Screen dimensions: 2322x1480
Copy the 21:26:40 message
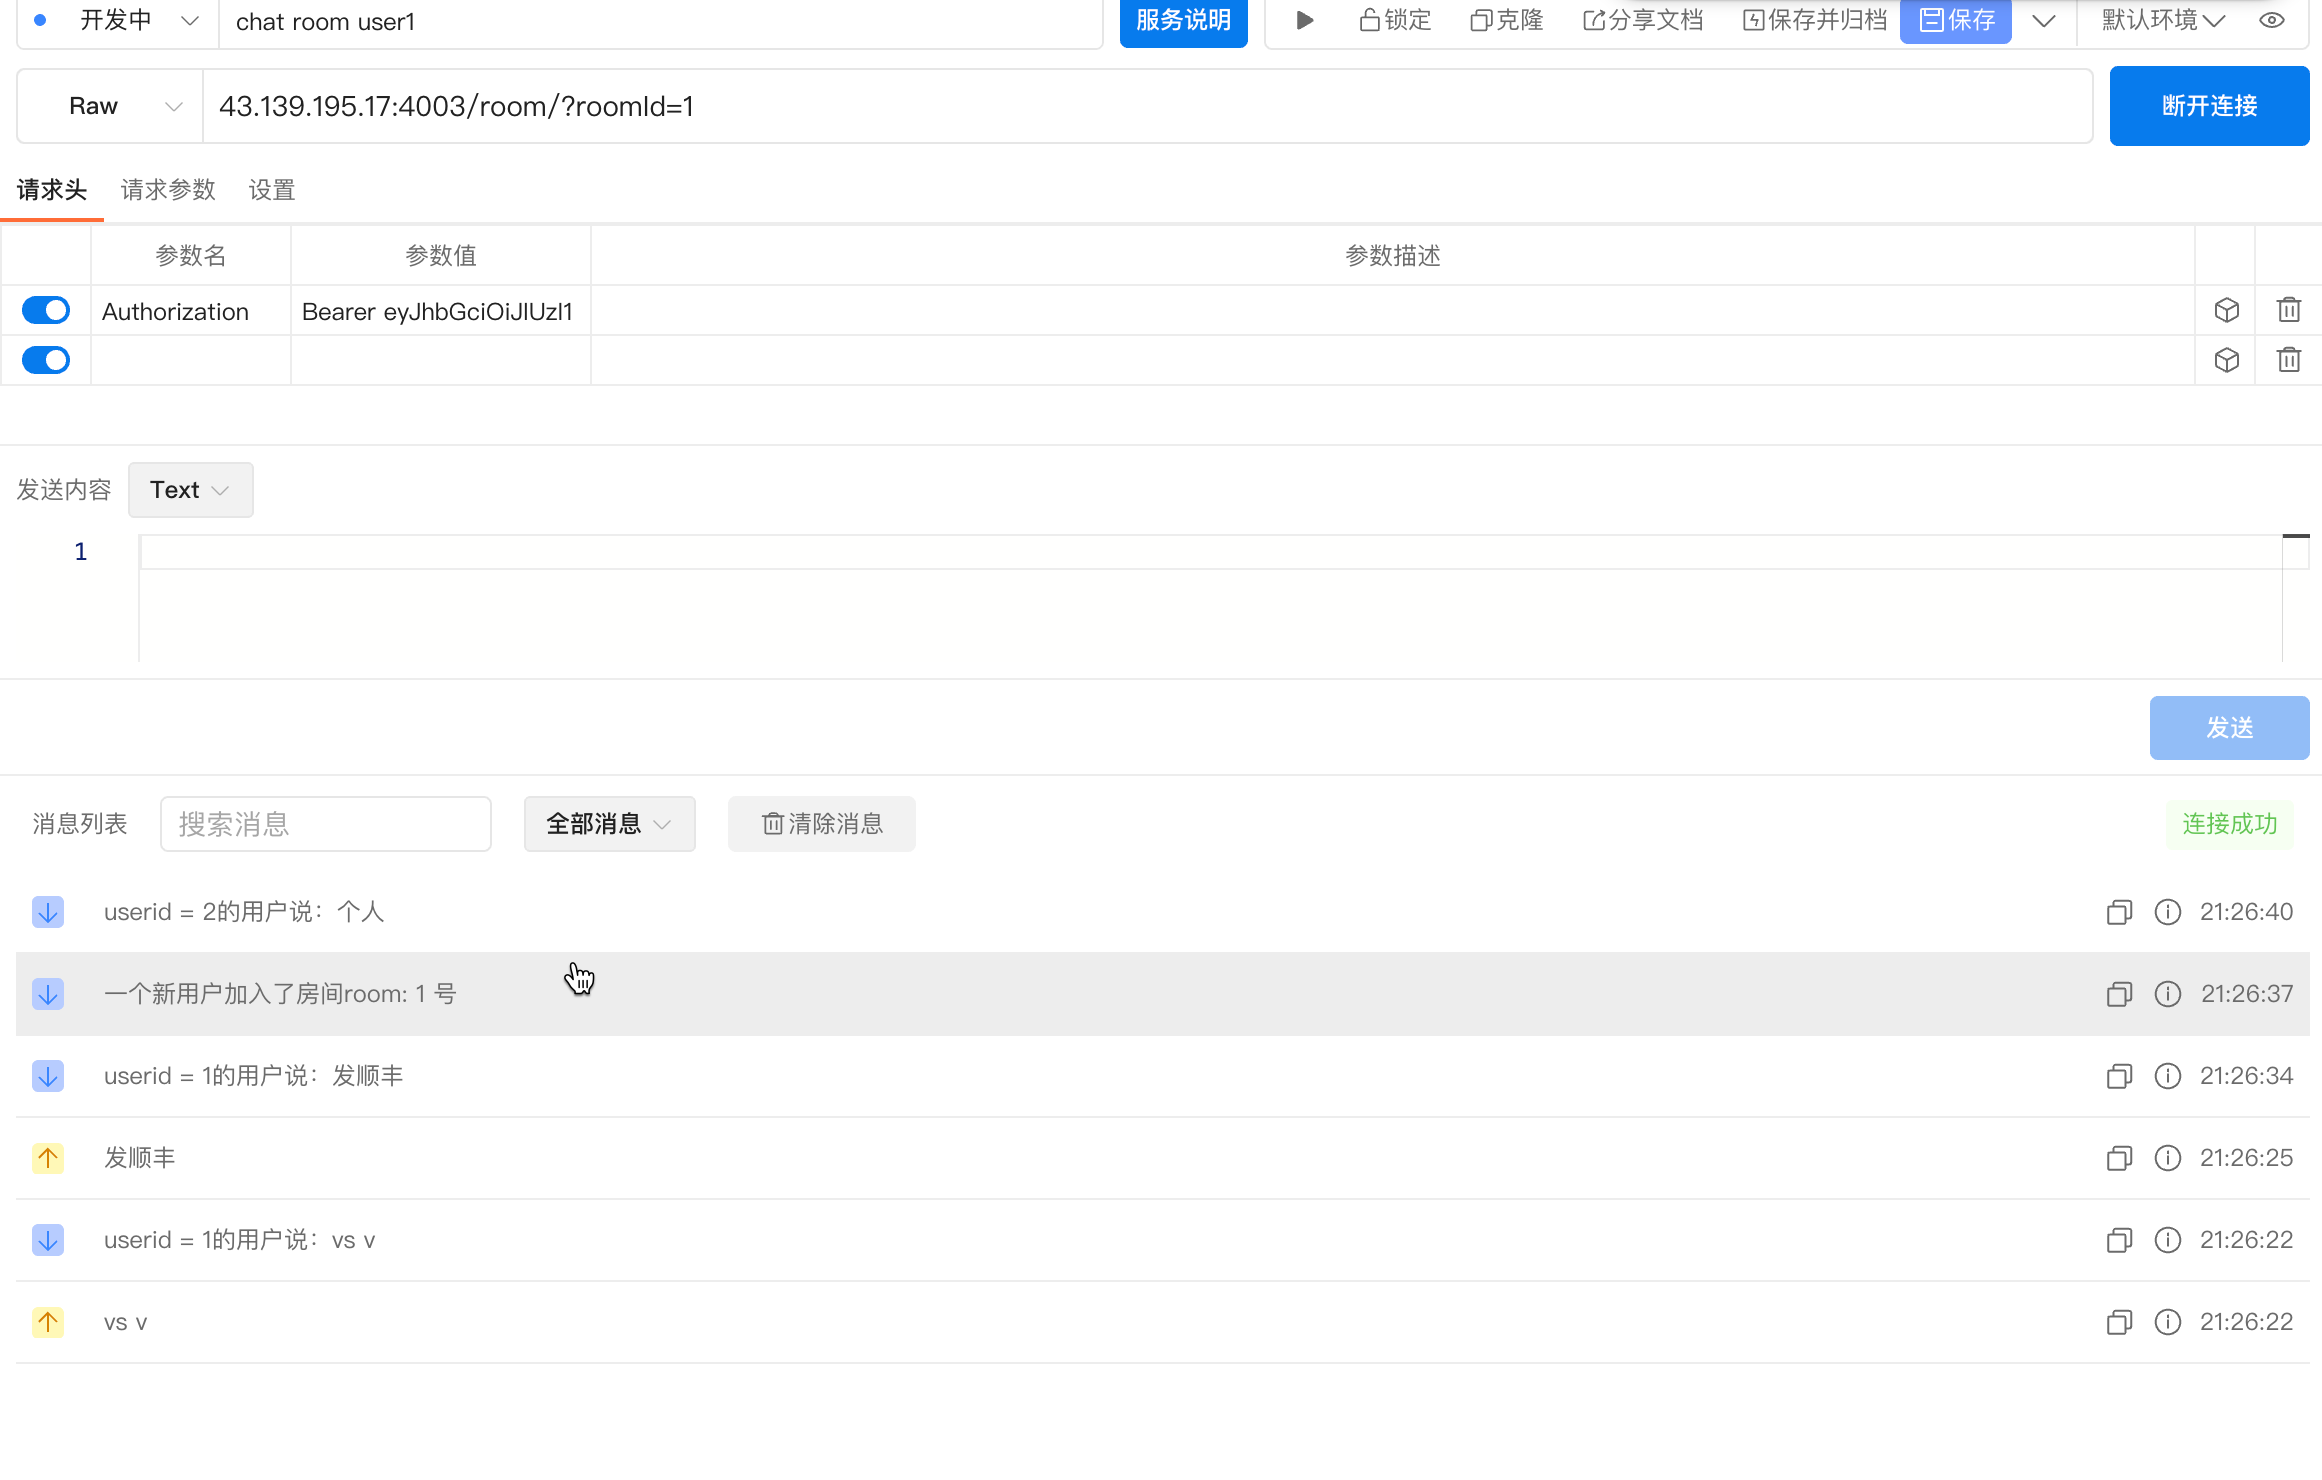tap(2119, 912)
